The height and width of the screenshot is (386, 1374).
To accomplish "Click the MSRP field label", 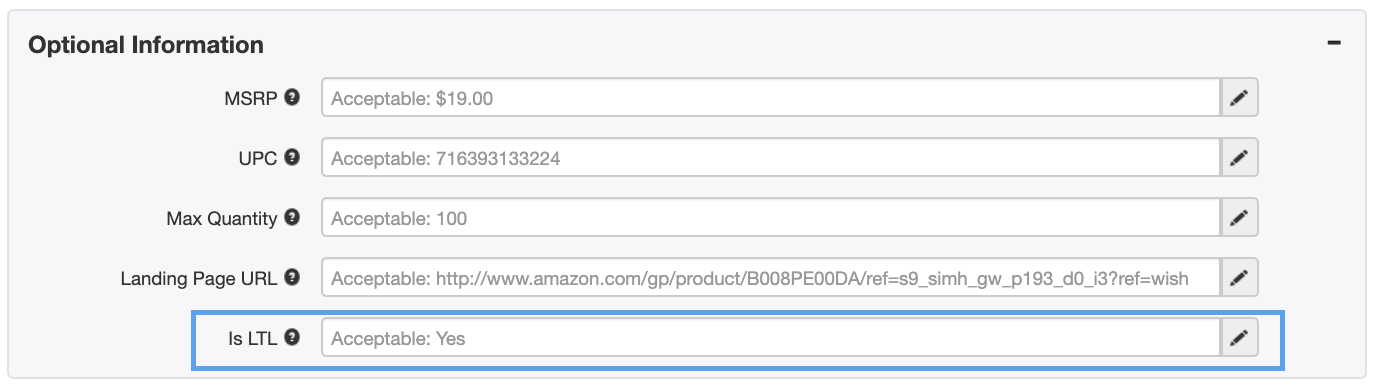I will (251, 98).
